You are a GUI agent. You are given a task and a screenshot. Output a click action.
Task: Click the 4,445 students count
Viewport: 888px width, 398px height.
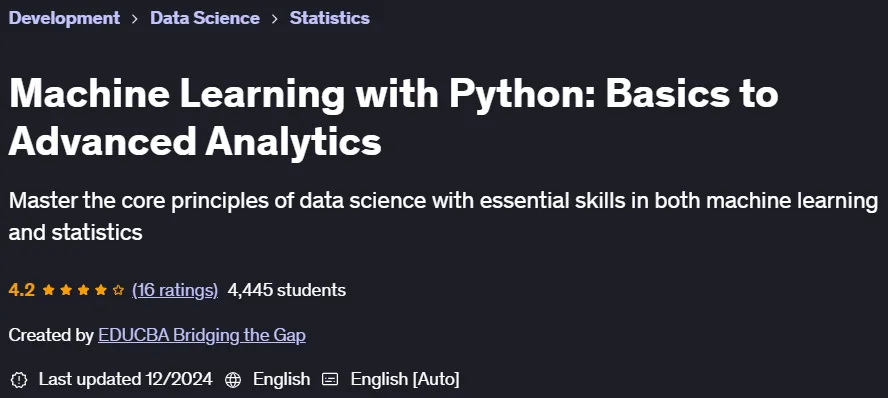pos(287,290)
